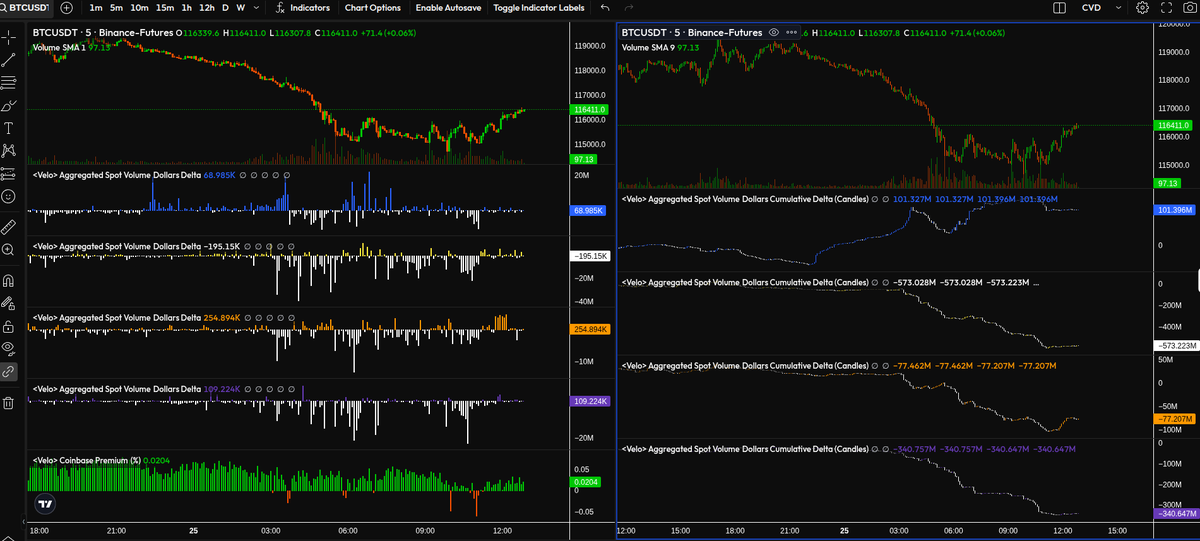Open the emoji icons tool

pyautogui.click(x=9, y=196)
